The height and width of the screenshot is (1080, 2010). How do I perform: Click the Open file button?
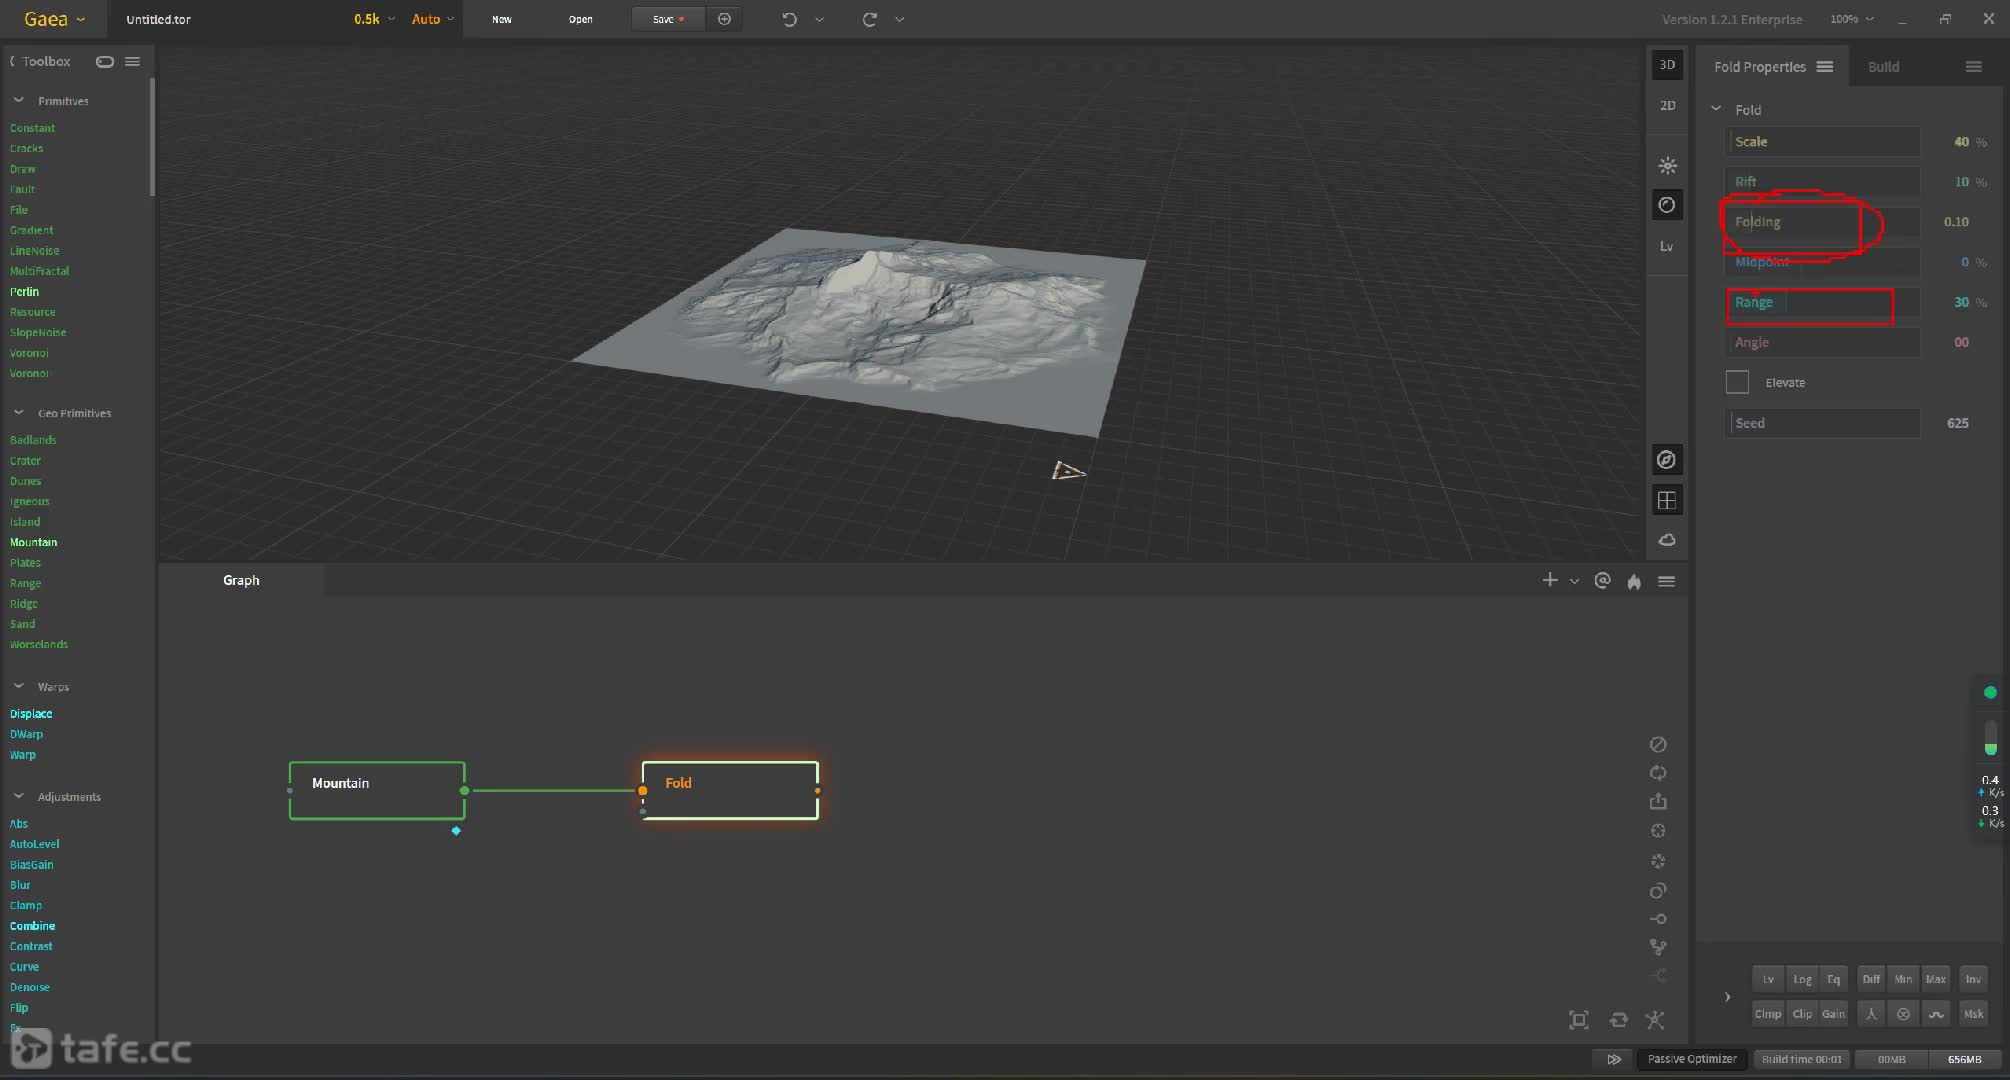[x=580, y=19]
